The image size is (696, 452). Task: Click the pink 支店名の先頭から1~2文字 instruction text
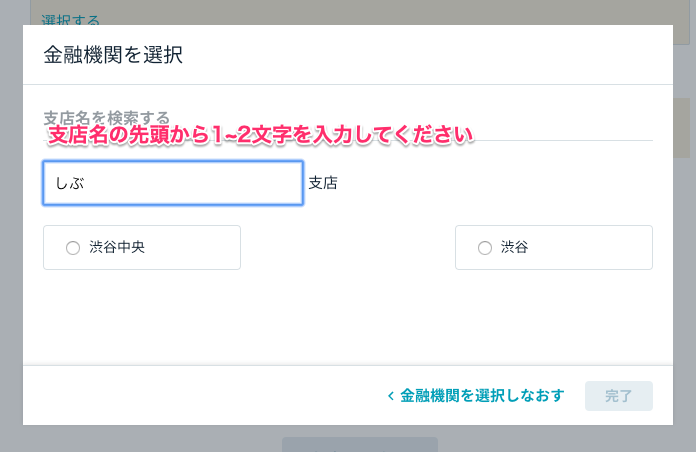pos(261,135)
